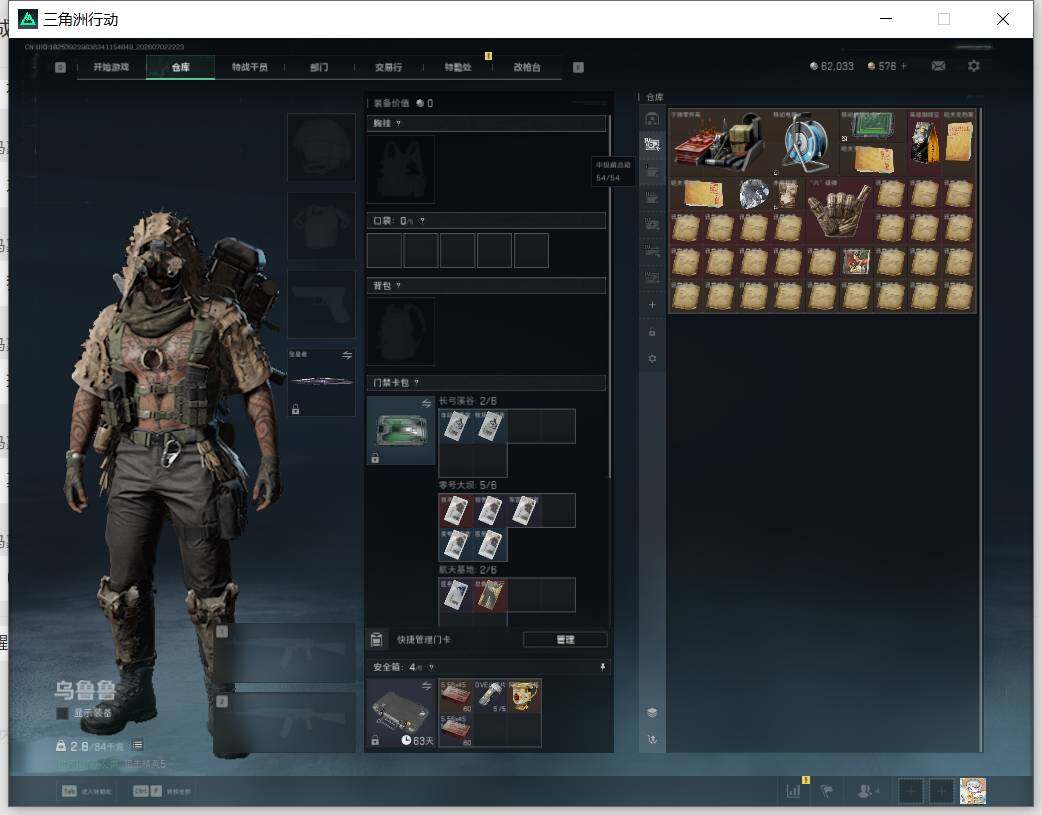Open the player avatar profile

tap(973, 791)
